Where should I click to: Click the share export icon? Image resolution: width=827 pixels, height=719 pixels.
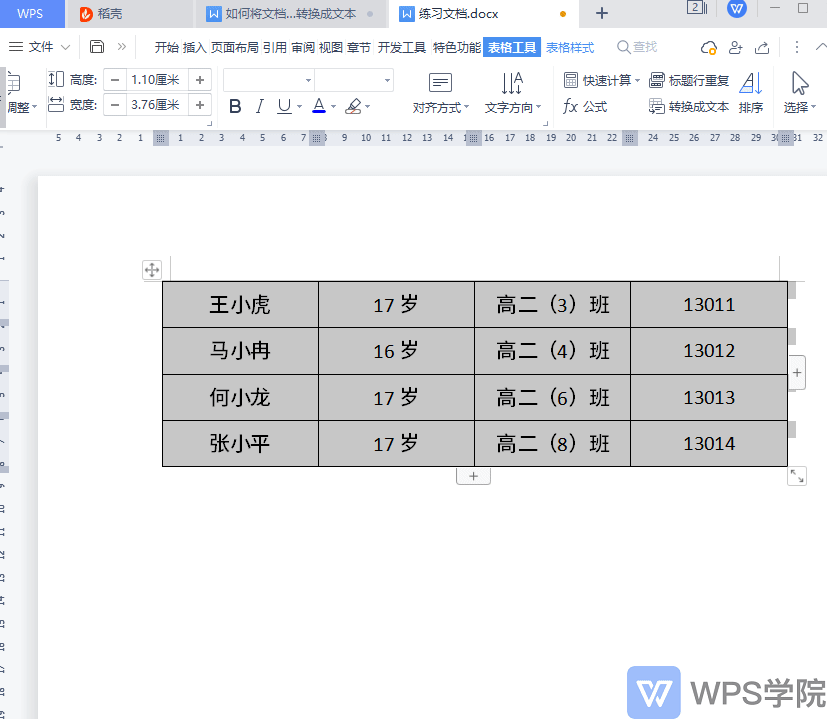762,47
